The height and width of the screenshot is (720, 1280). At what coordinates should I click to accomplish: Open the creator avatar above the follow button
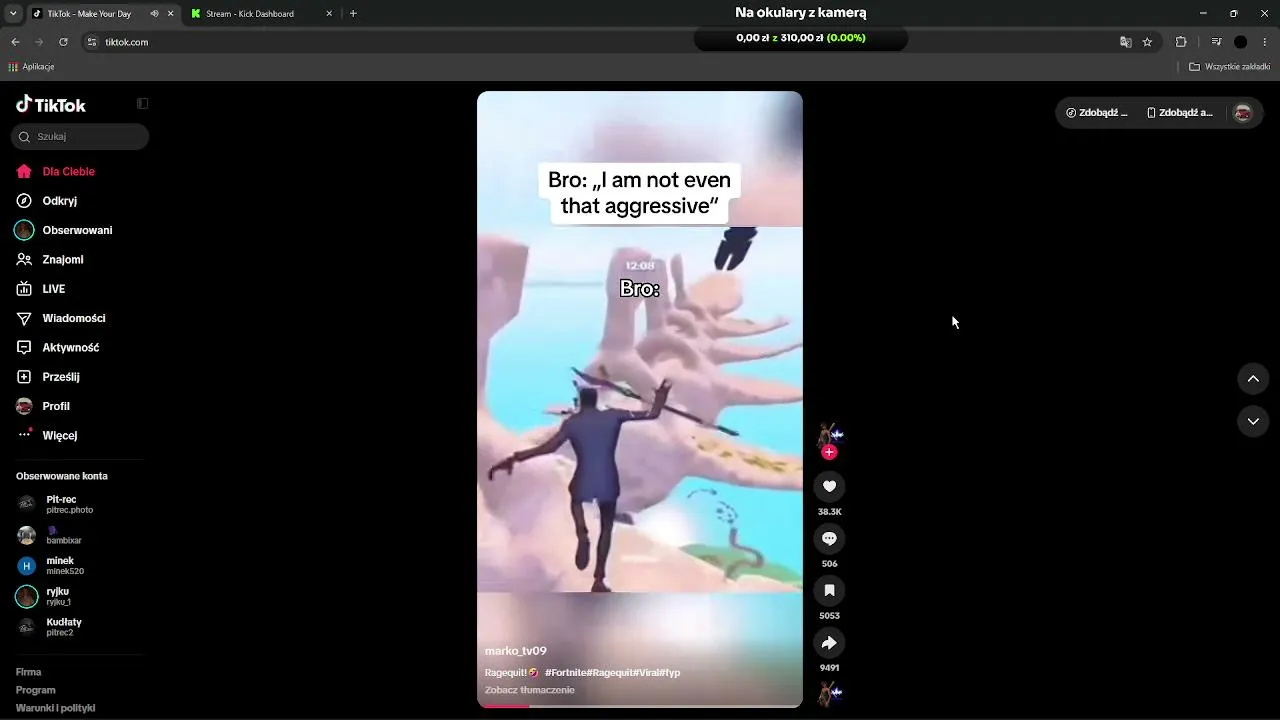(x=829, y=433)
